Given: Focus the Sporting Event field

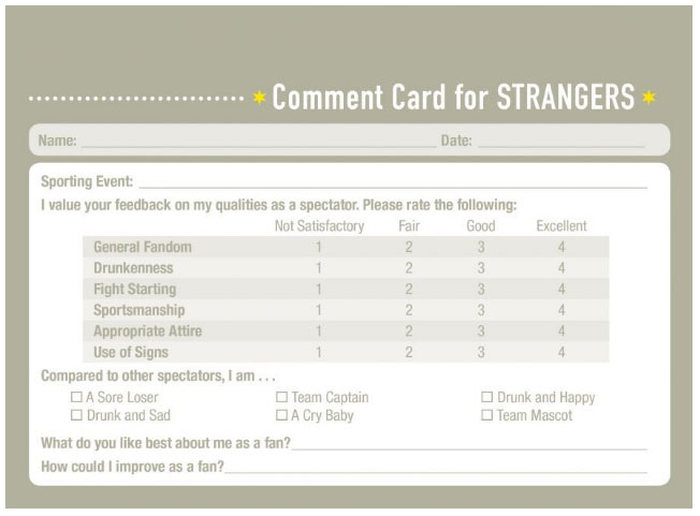Looking at the screenshot, I should tap(392, 184).
